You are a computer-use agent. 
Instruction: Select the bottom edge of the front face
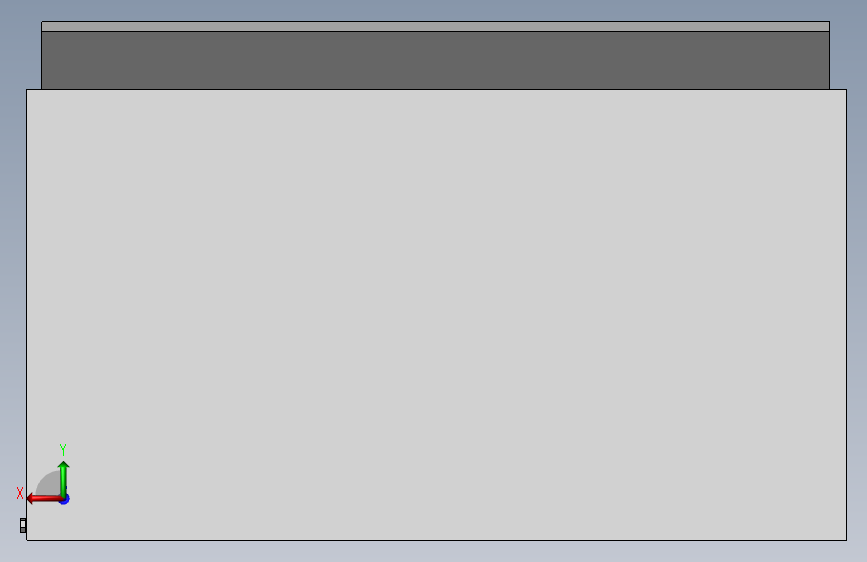pos(436,540)
